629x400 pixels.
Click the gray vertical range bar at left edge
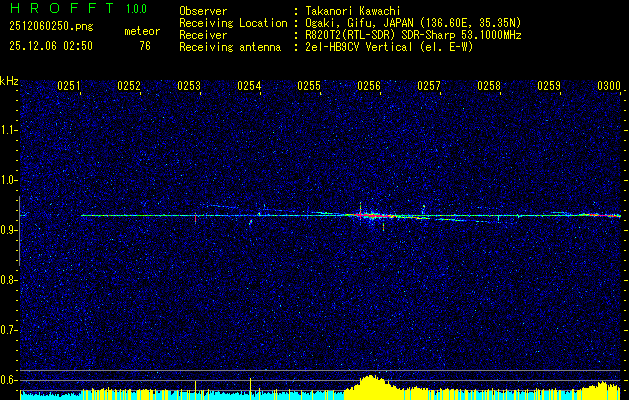[x=19, y=231]
